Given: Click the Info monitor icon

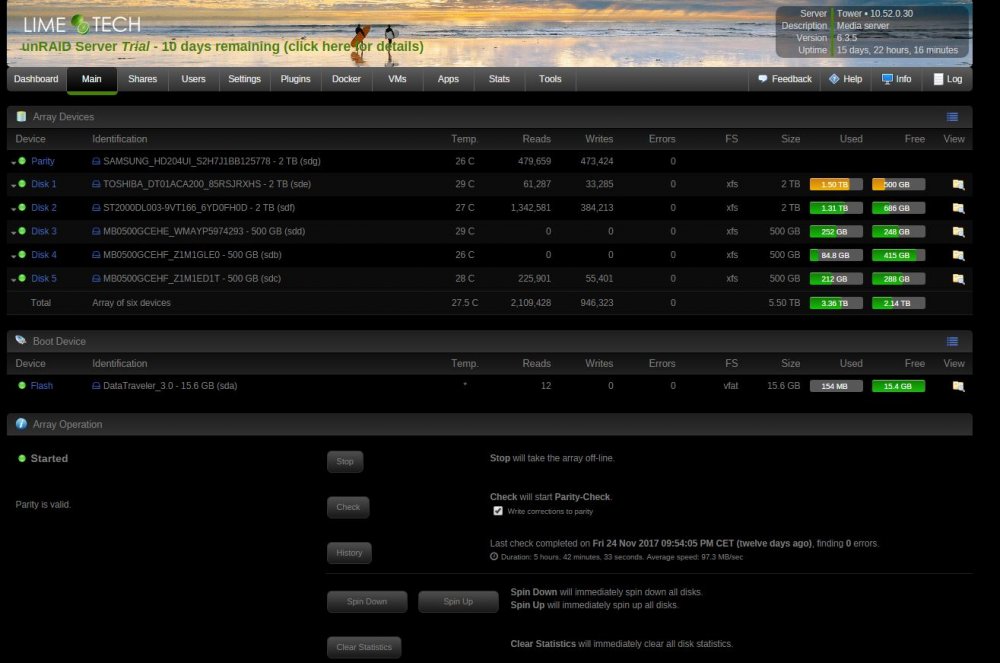Looking at the screenshot, I should pos(887,79).
